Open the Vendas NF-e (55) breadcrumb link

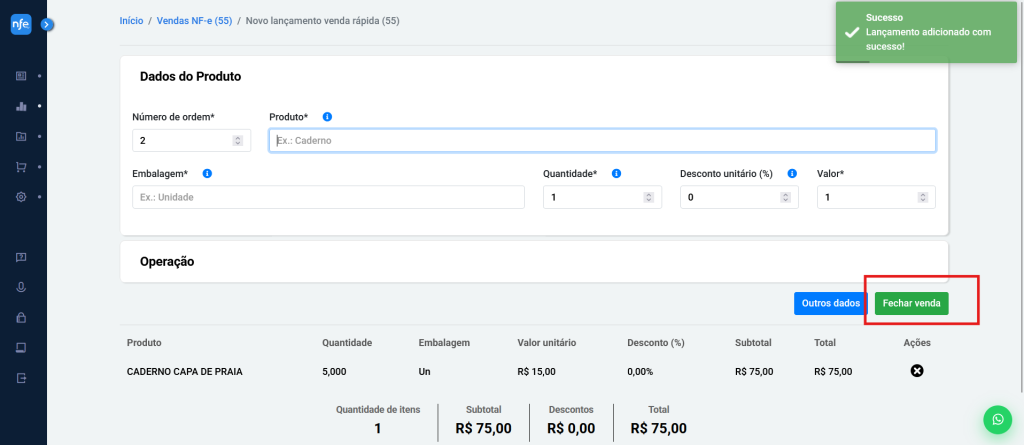pos(193,20)
